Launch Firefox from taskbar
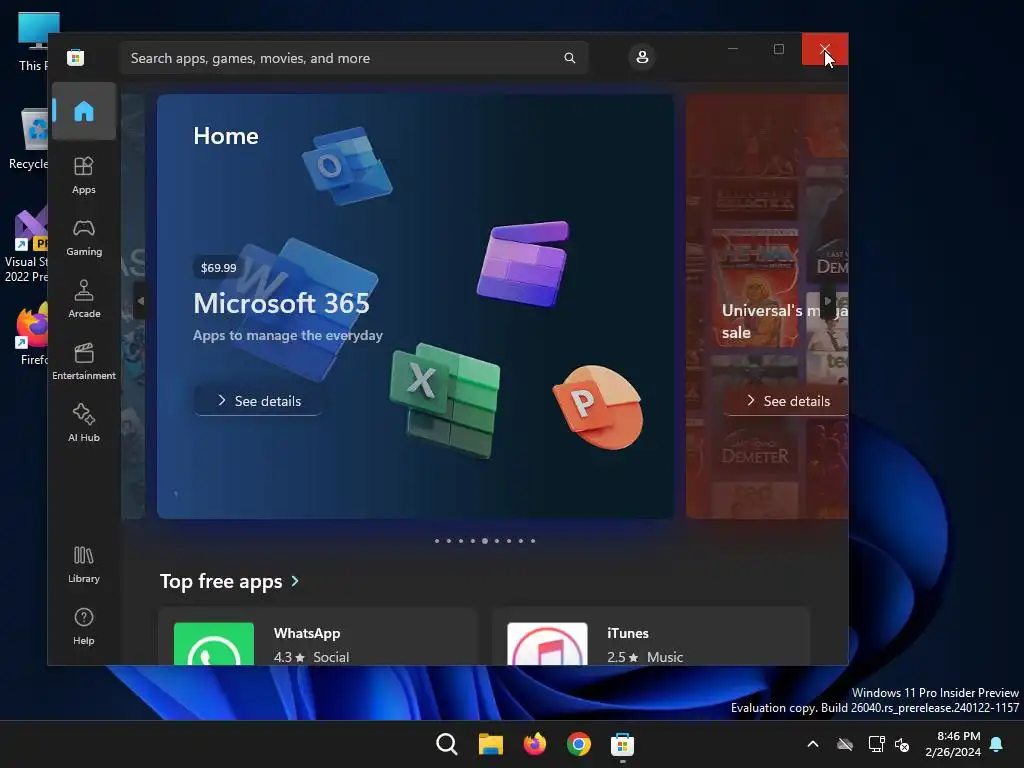Viewport: 1024px width, 768px height. (x=535, y=744)
